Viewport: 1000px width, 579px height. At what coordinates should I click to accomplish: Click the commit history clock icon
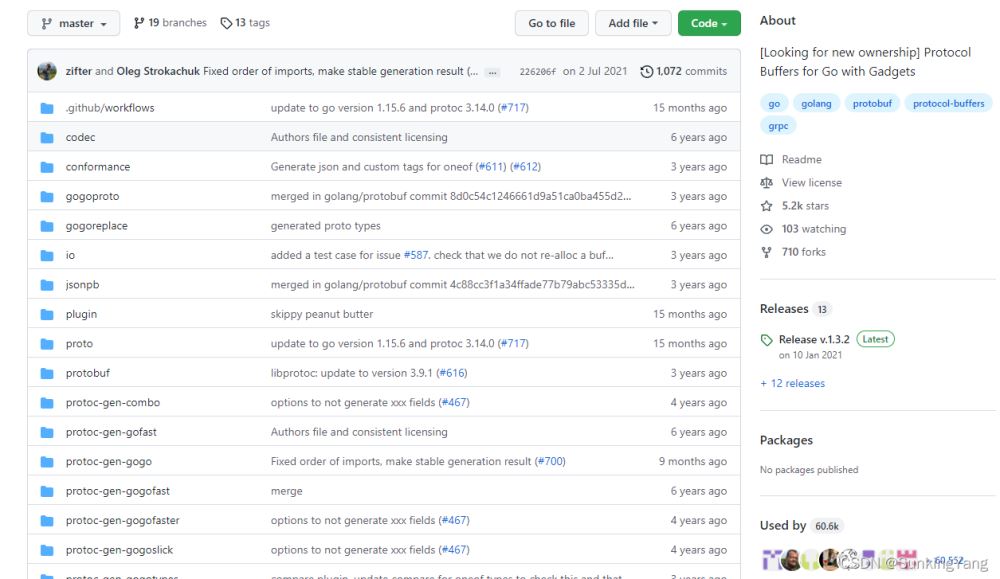646,71
